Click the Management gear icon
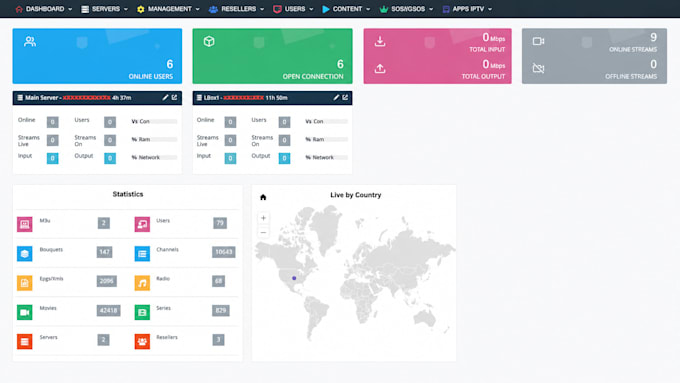 (x=141, y=9)
